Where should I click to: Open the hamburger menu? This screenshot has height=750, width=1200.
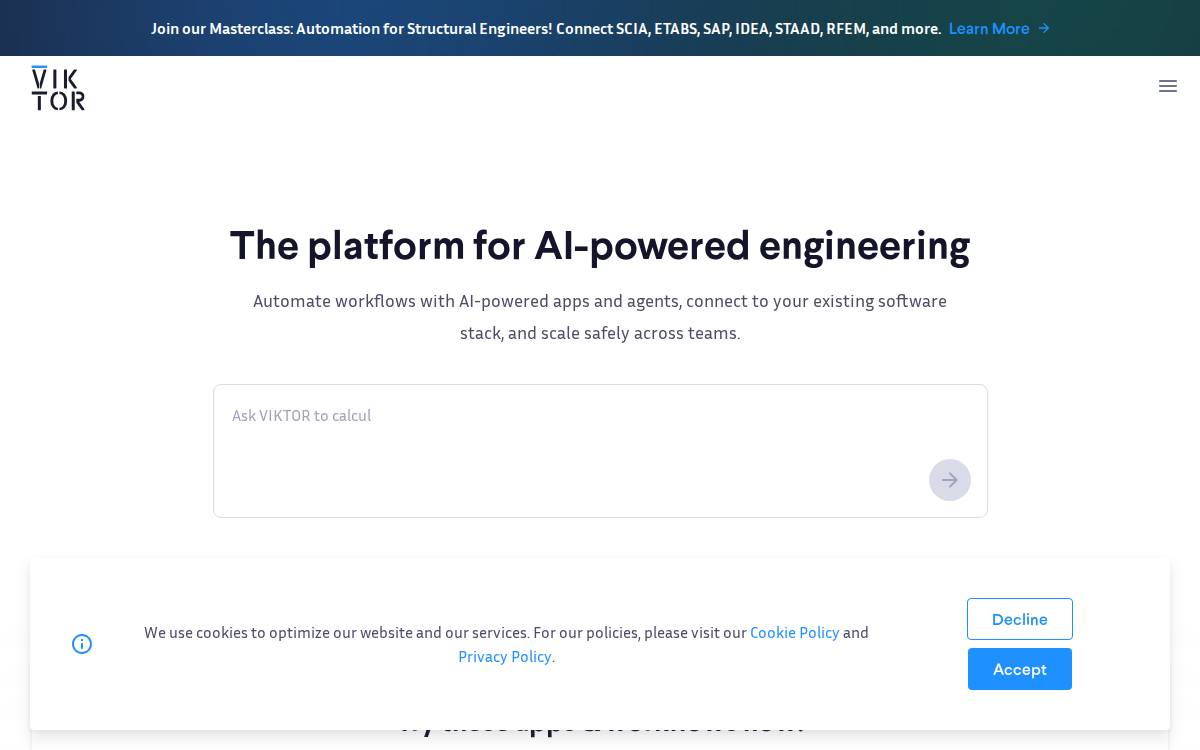coord(1168,86)
